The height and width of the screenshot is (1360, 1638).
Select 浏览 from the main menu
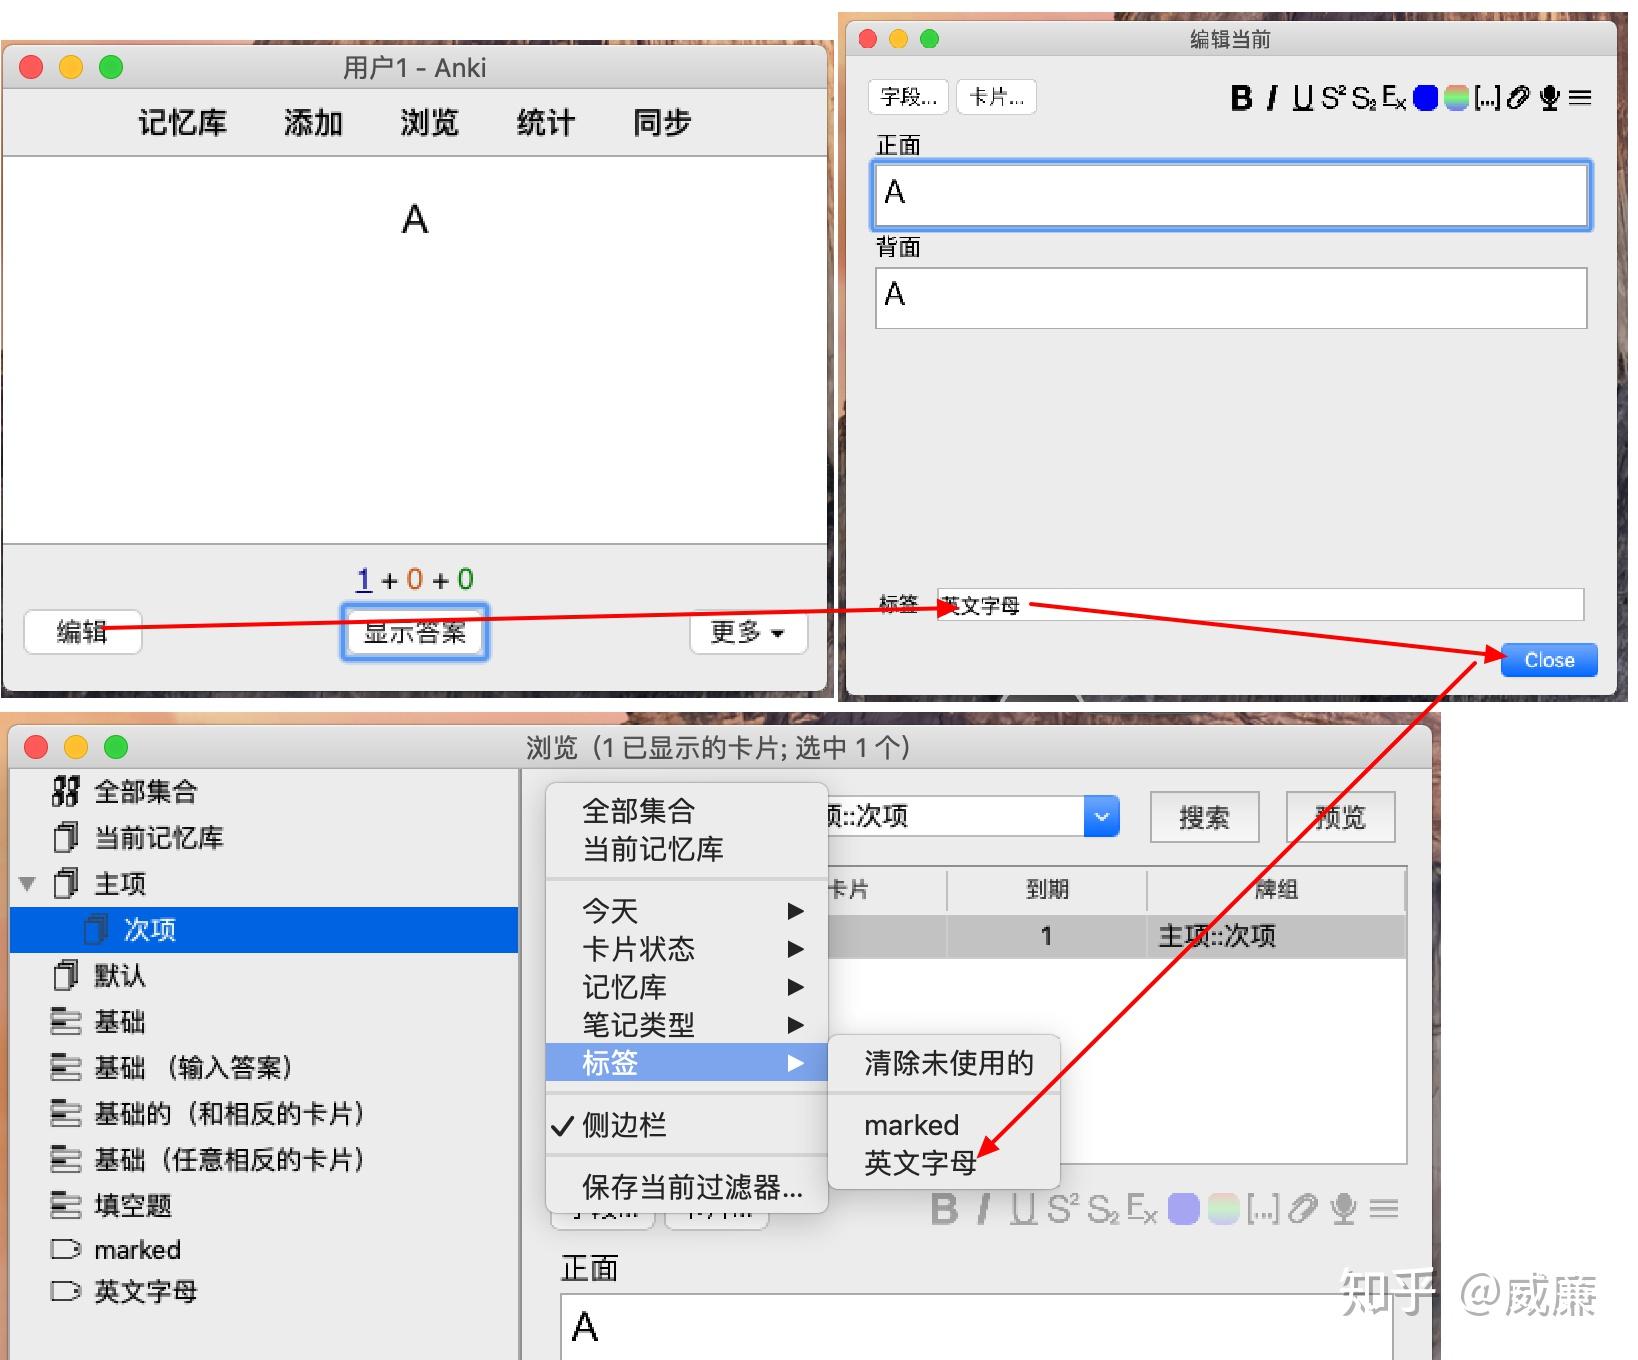[428, 122]
